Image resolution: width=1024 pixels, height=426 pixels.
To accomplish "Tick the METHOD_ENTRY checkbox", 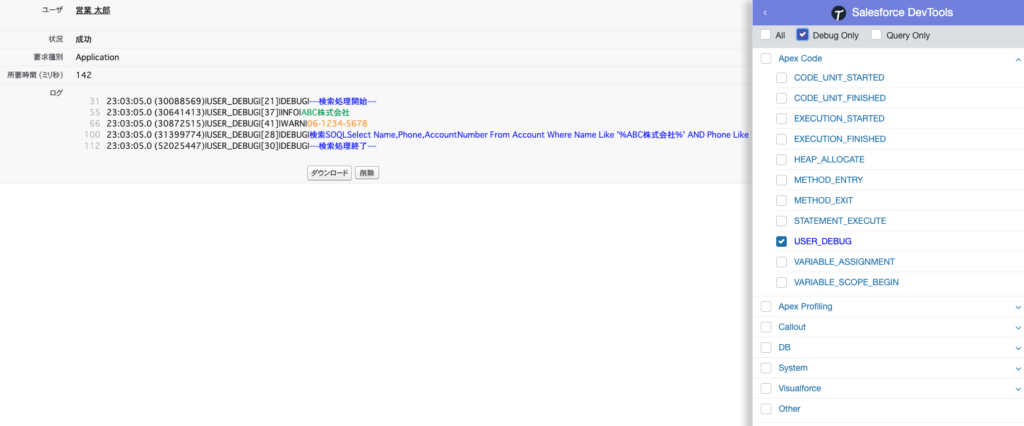I will point(781,180).
